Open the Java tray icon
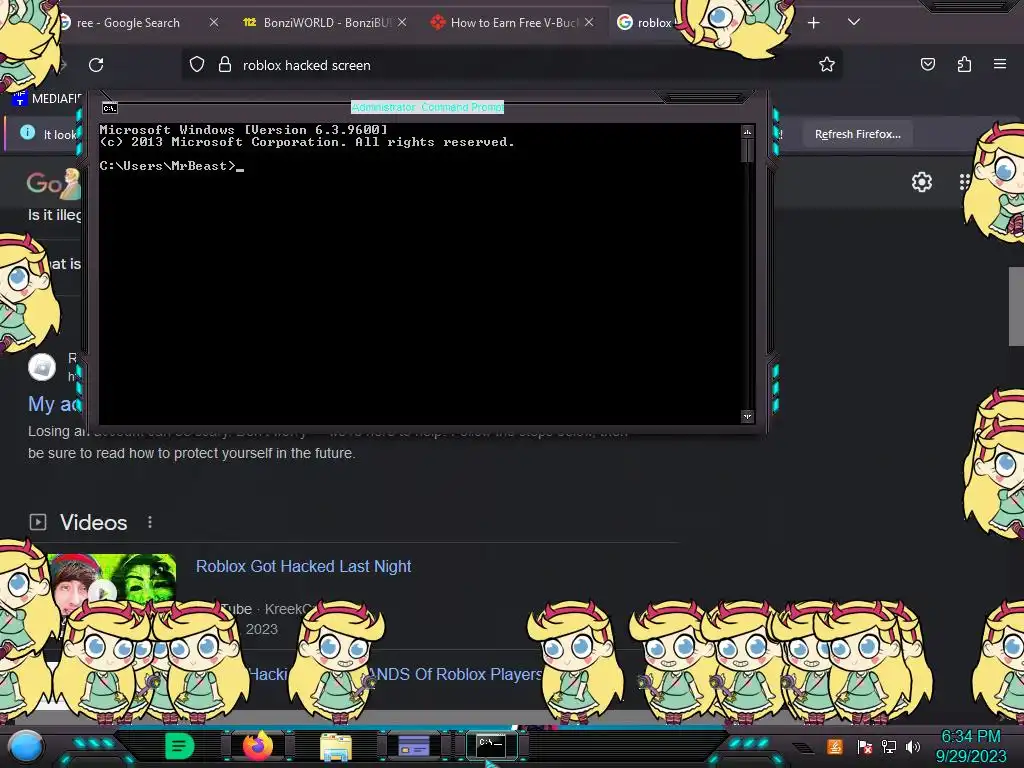The image size is (1024, 768). 834,746
